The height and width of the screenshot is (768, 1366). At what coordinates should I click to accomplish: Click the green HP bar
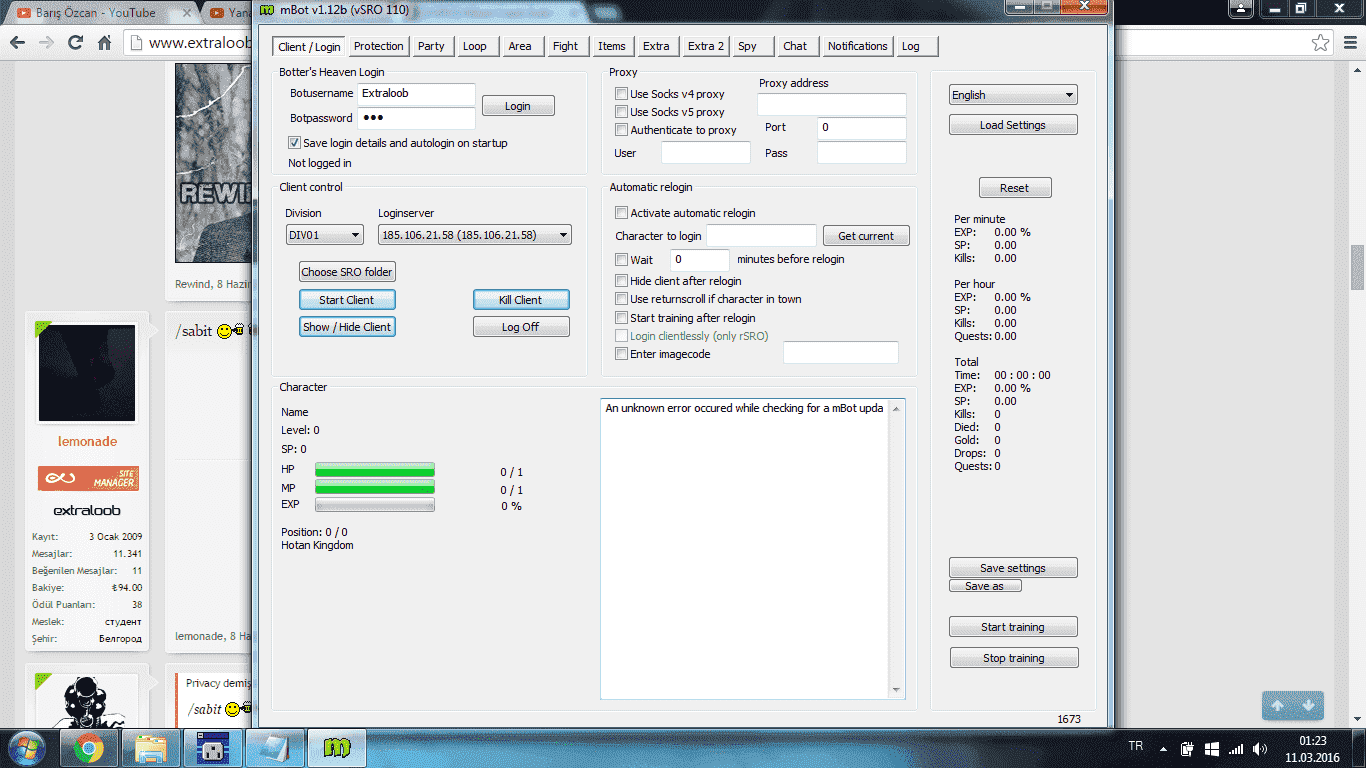tap(375, 470)
